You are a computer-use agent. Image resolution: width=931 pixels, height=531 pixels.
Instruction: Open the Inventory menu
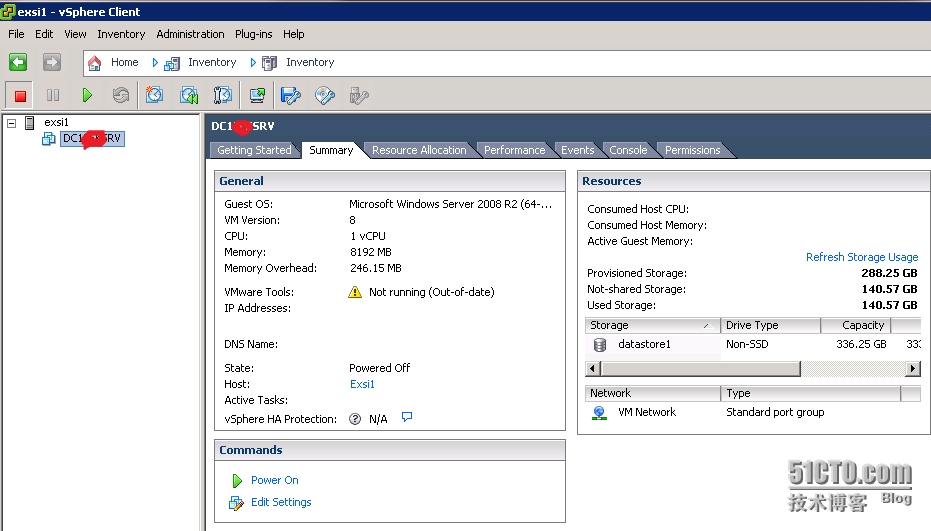[121, 34]
